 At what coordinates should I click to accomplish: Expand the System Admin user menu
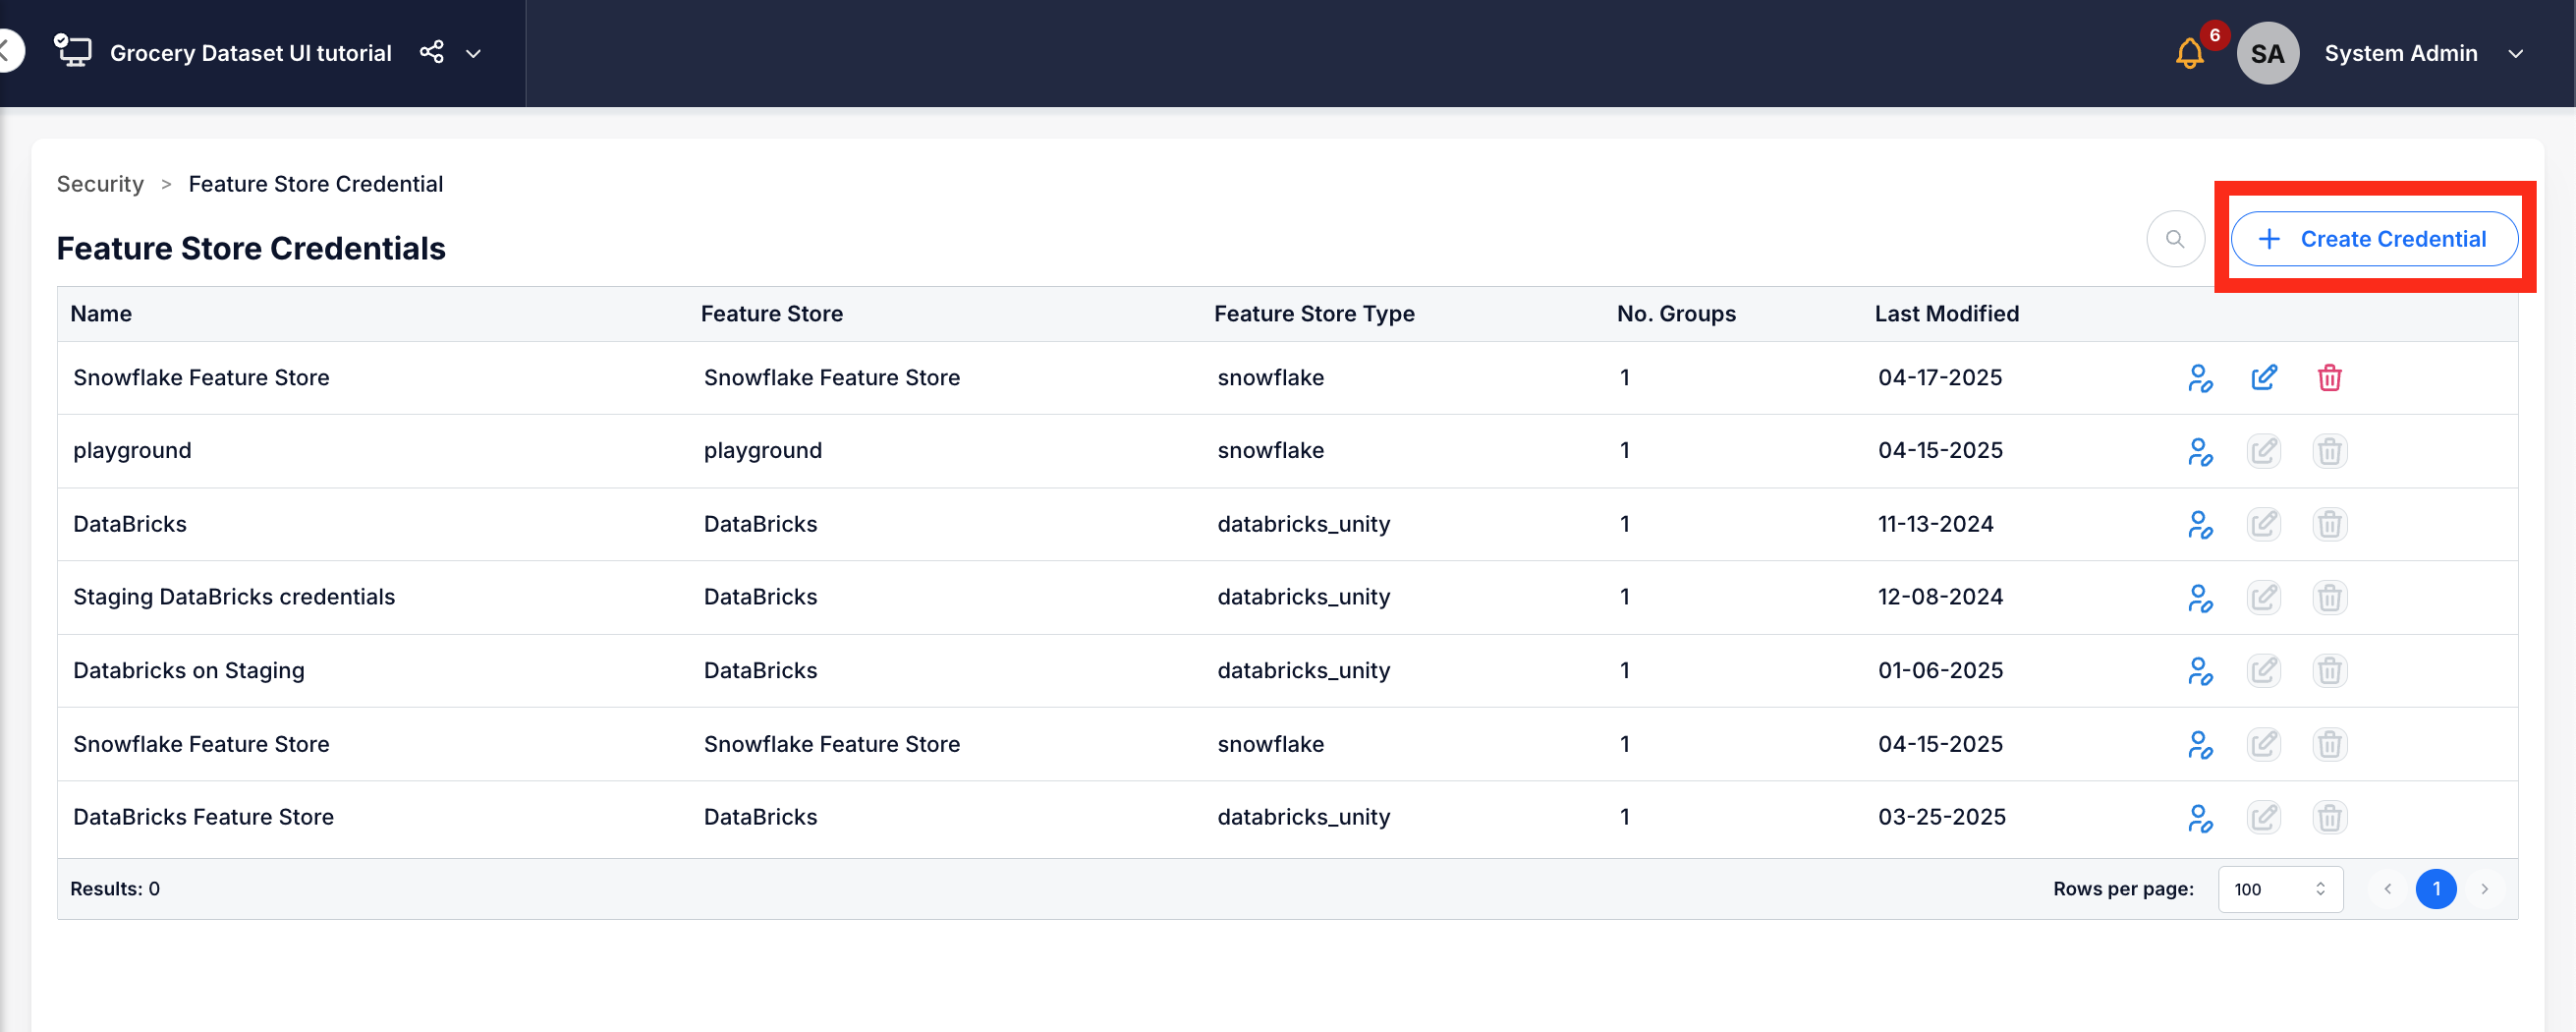2516,54
